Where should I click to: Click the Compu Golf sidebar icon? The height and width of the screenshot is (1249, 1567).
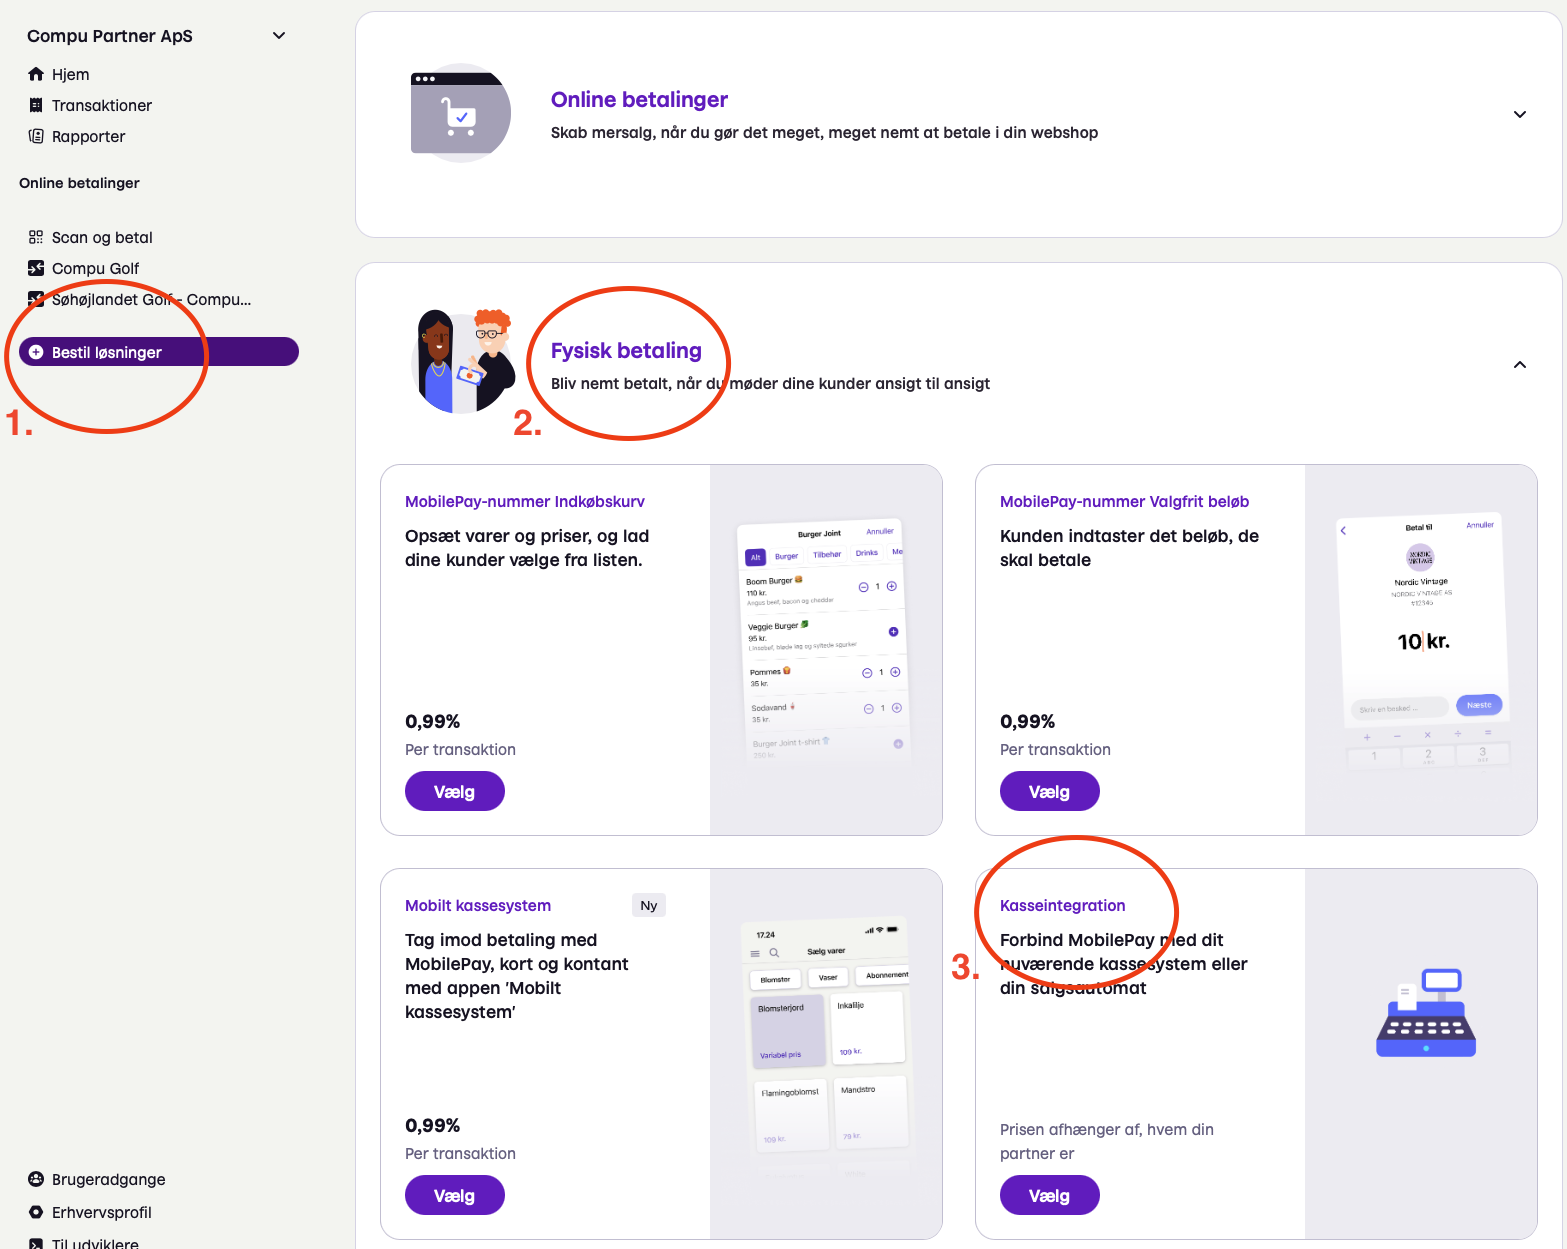click(x=36, y=268)
